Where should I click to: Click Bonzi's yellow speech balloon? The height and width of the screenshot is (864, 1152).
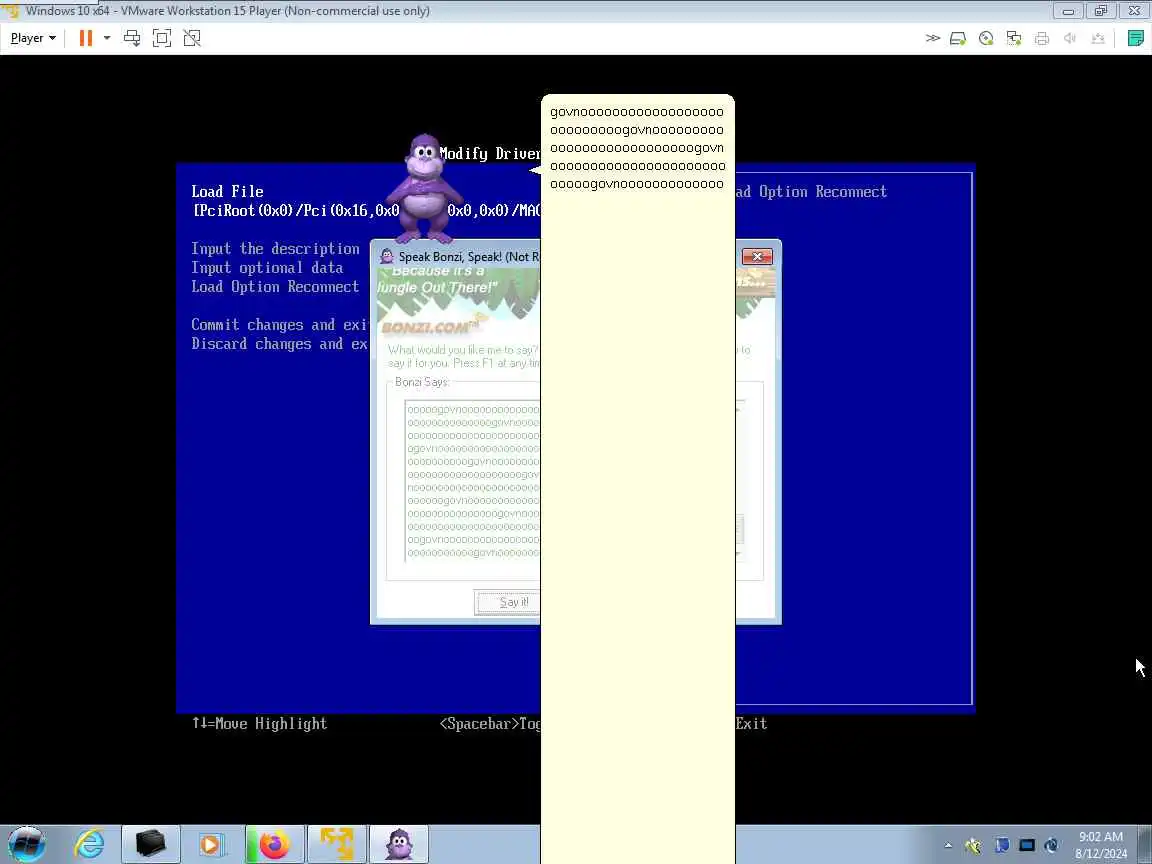click(x=637, y=478)
